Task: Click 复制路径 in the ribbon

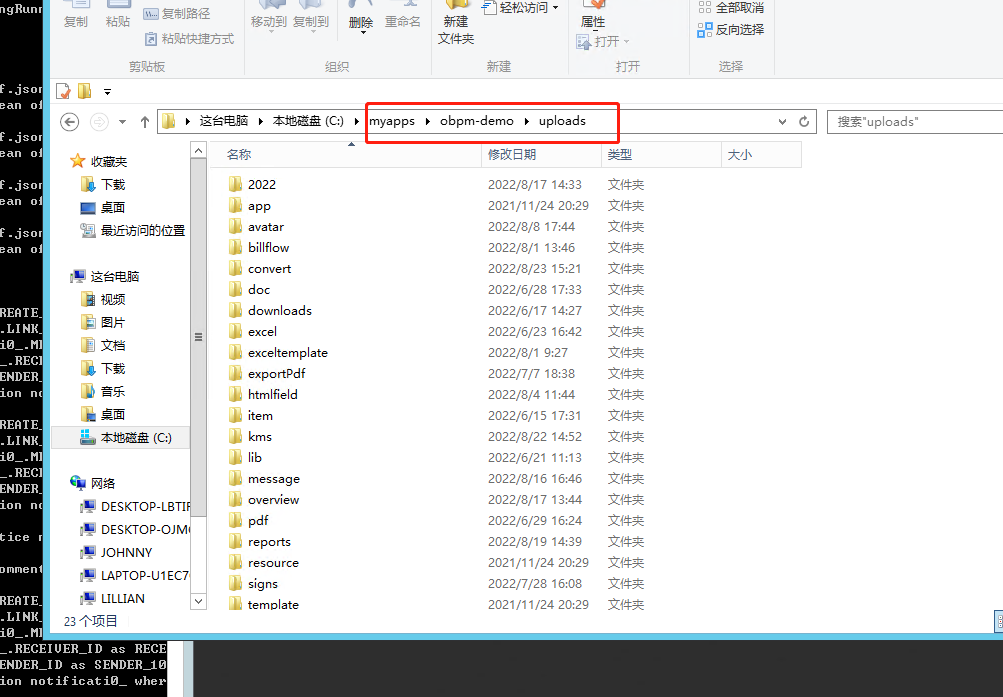Action: (x=177, y=13)
